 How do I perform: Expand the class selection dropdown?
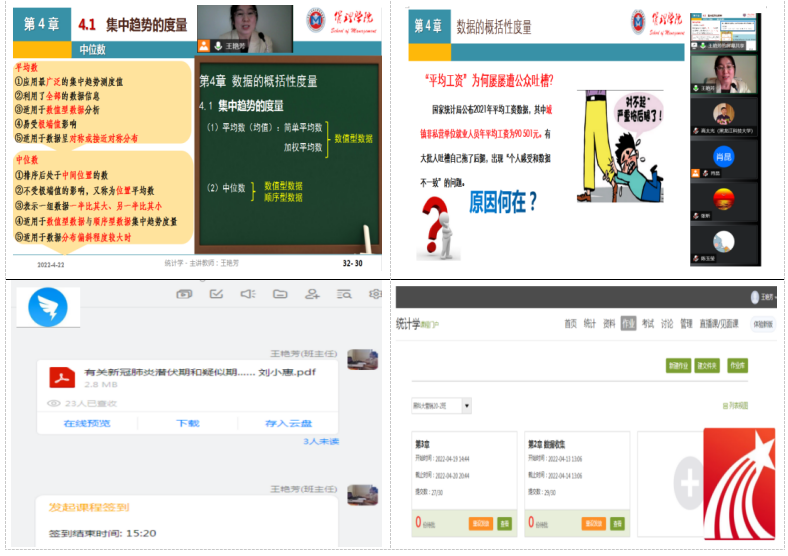pos(466,406)
